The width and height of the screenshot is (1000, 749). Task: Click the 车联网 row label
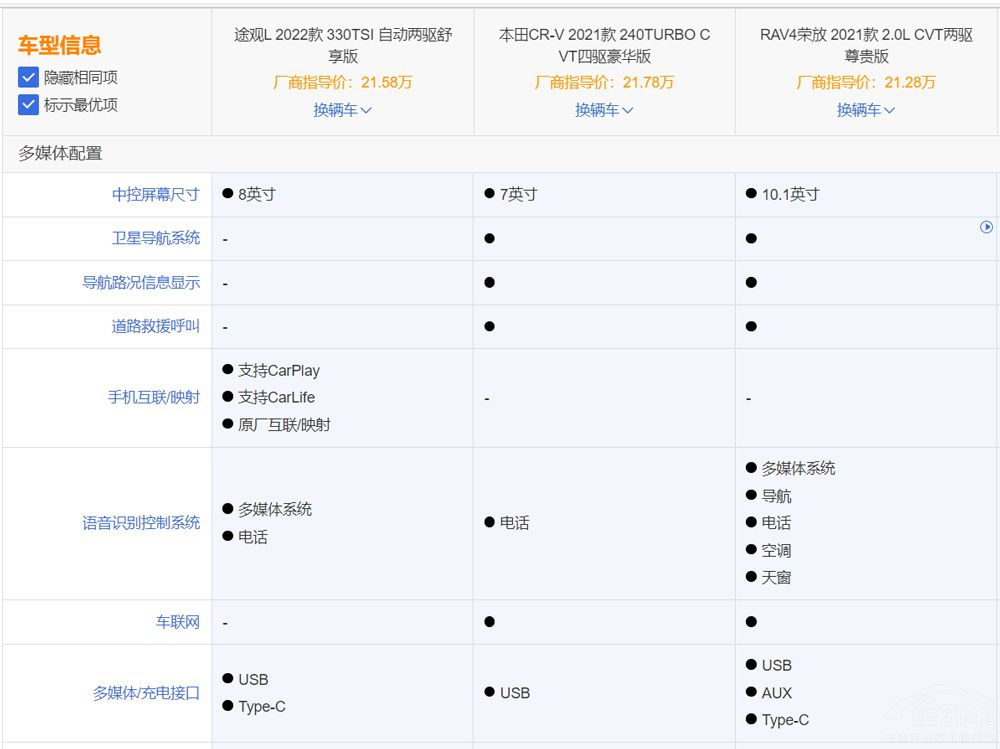177,622
